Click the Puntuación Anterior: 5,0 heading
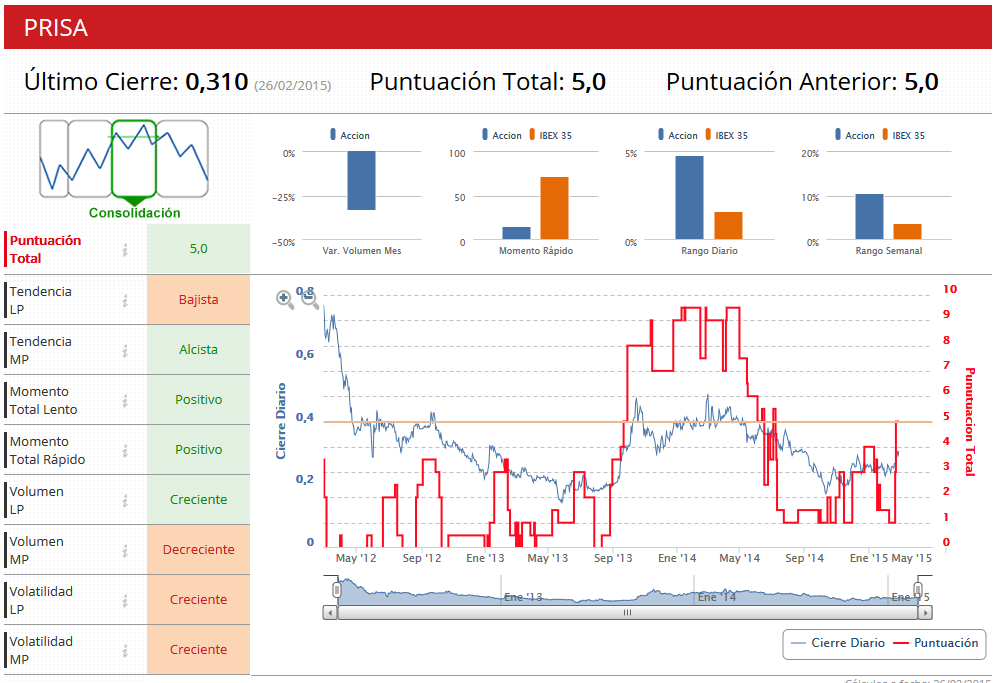The width and height of the screenshot is (997, 683). point(802,82)
